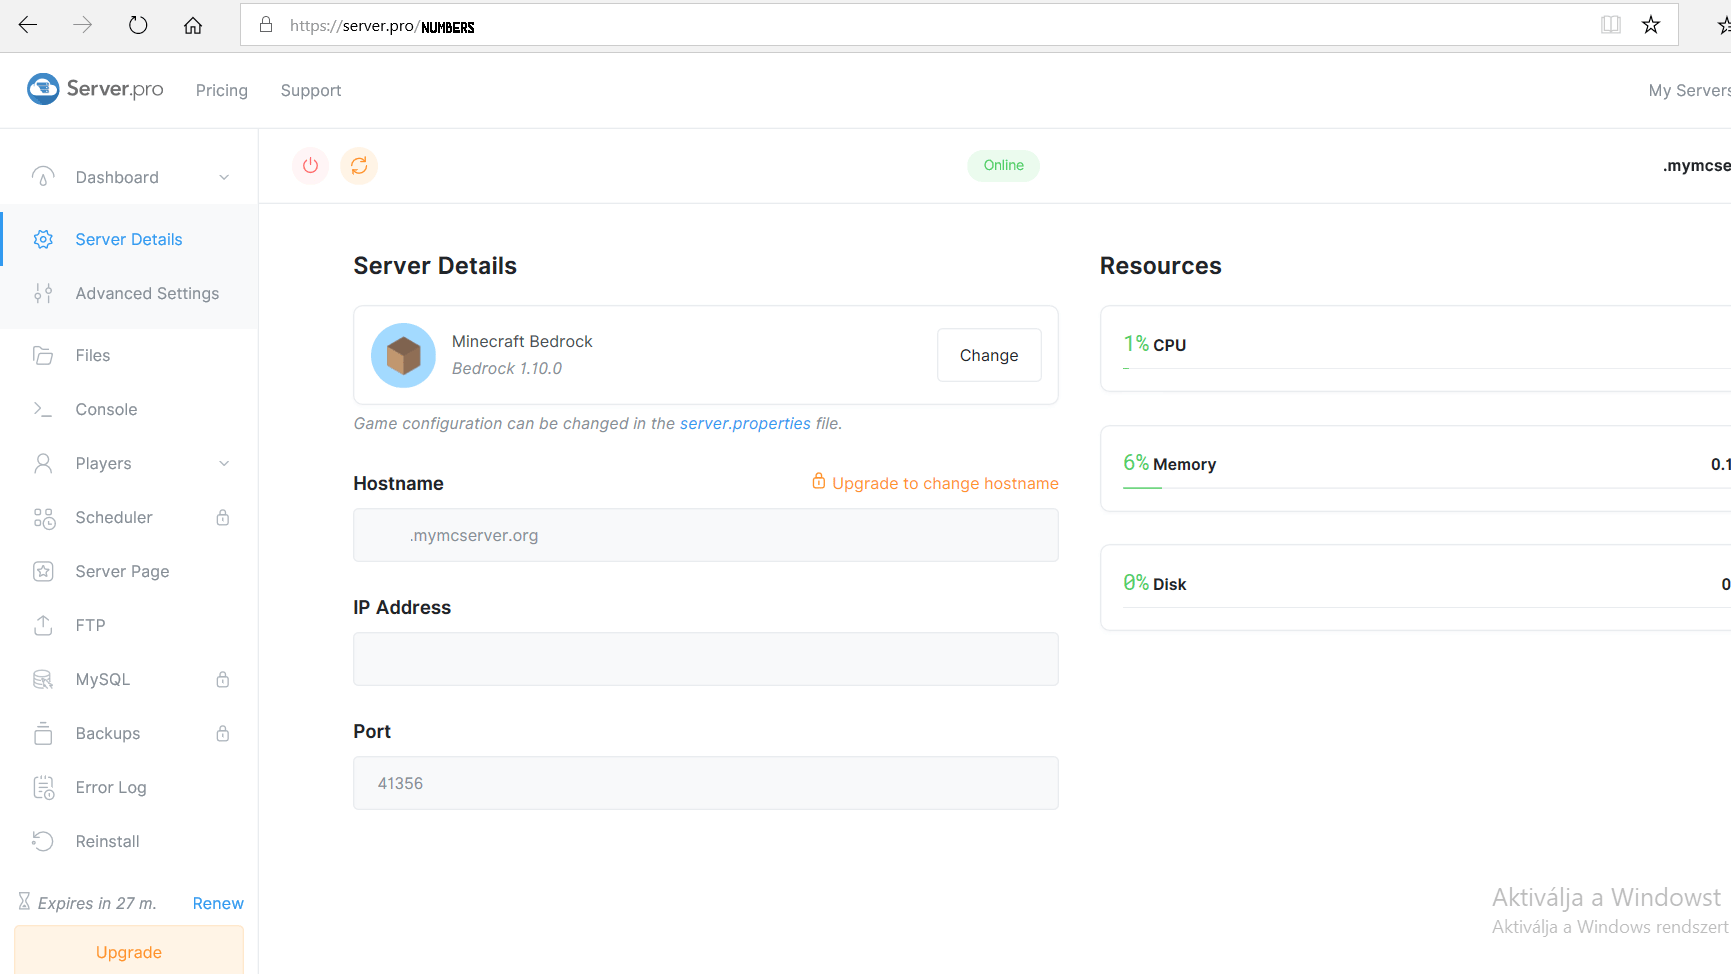The height and width of the screenshot is (974, 1731).
Task: Open the Pricing page
Action: pos(221,90)
